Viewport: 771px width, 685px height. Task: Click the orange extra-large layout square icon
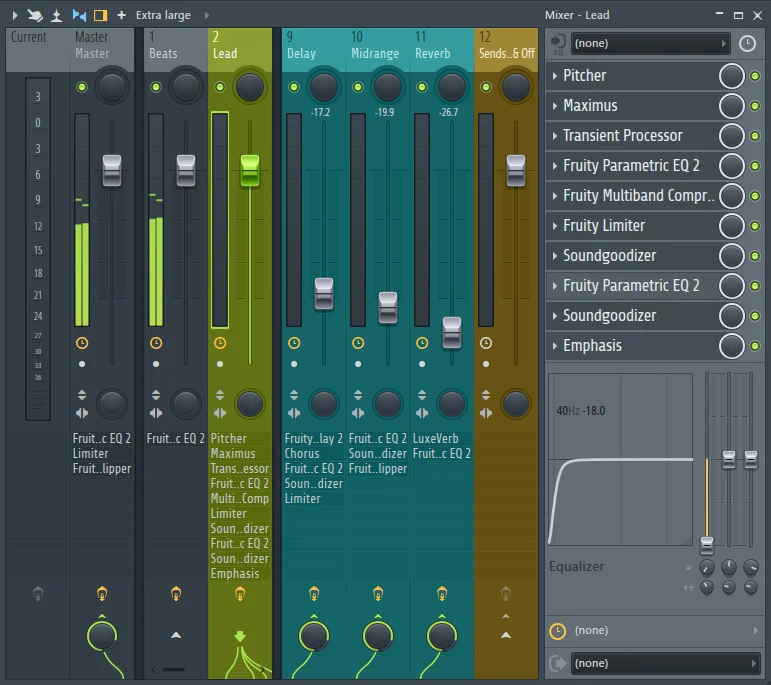pyautogui.click(x=100, y=16)
